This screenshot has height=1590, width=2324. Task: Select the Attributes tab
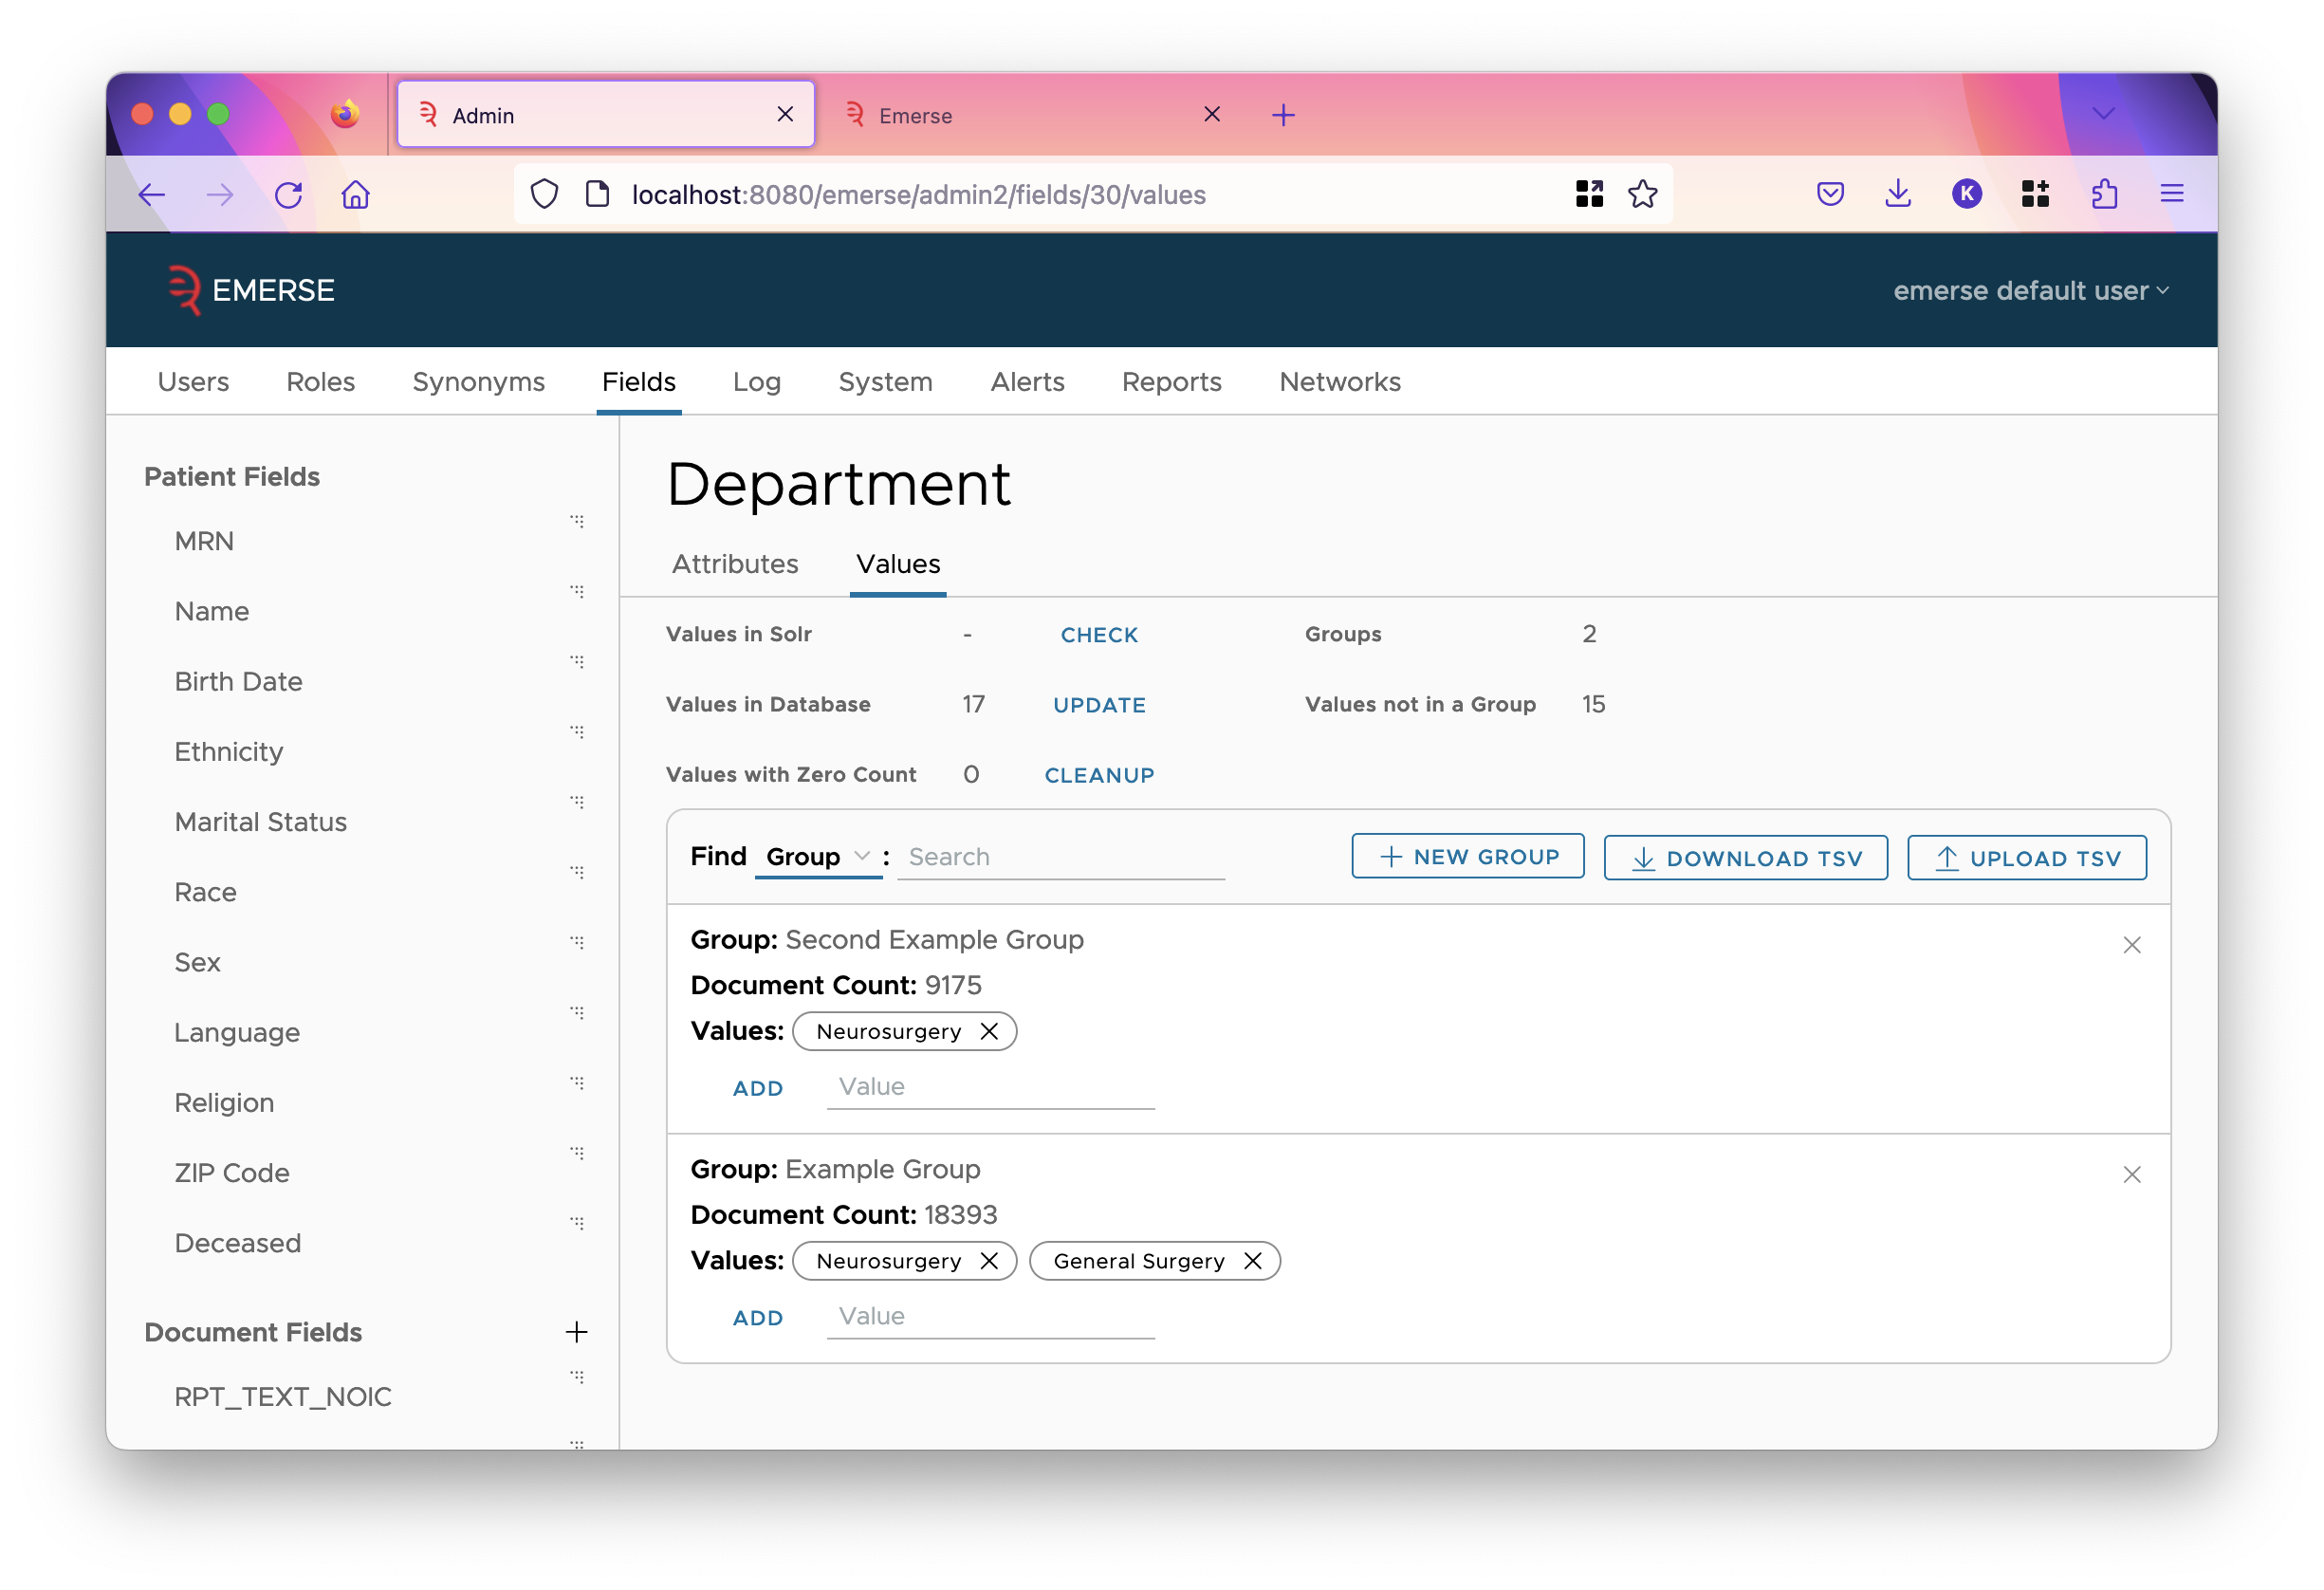pyautogui.click(x=733, y=564)
